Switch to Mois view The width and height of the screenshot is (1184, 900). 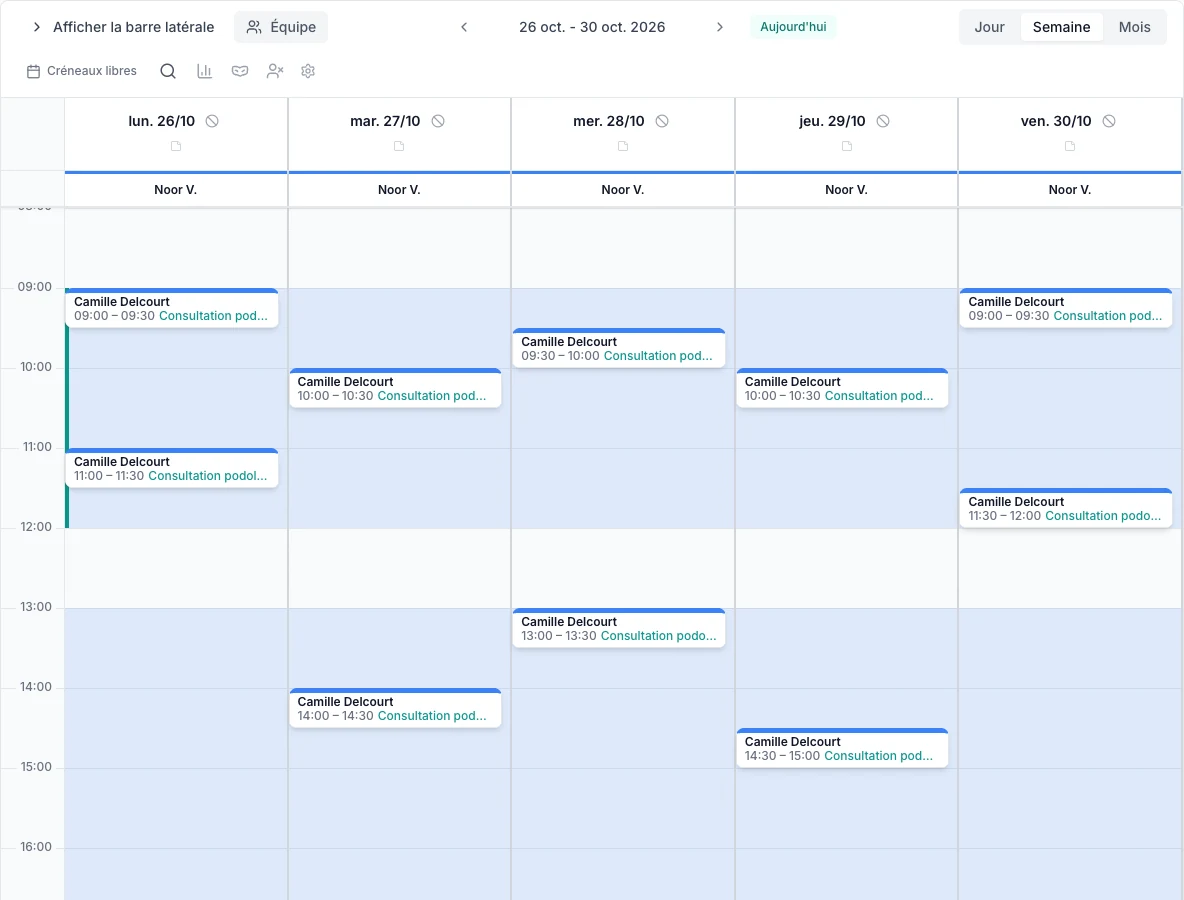tap(1134, 27)
